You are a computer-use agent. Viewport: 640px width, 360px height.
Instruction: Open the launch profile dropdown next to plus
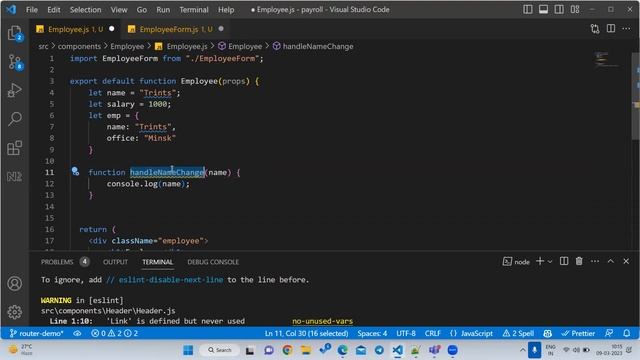[550, 262]
